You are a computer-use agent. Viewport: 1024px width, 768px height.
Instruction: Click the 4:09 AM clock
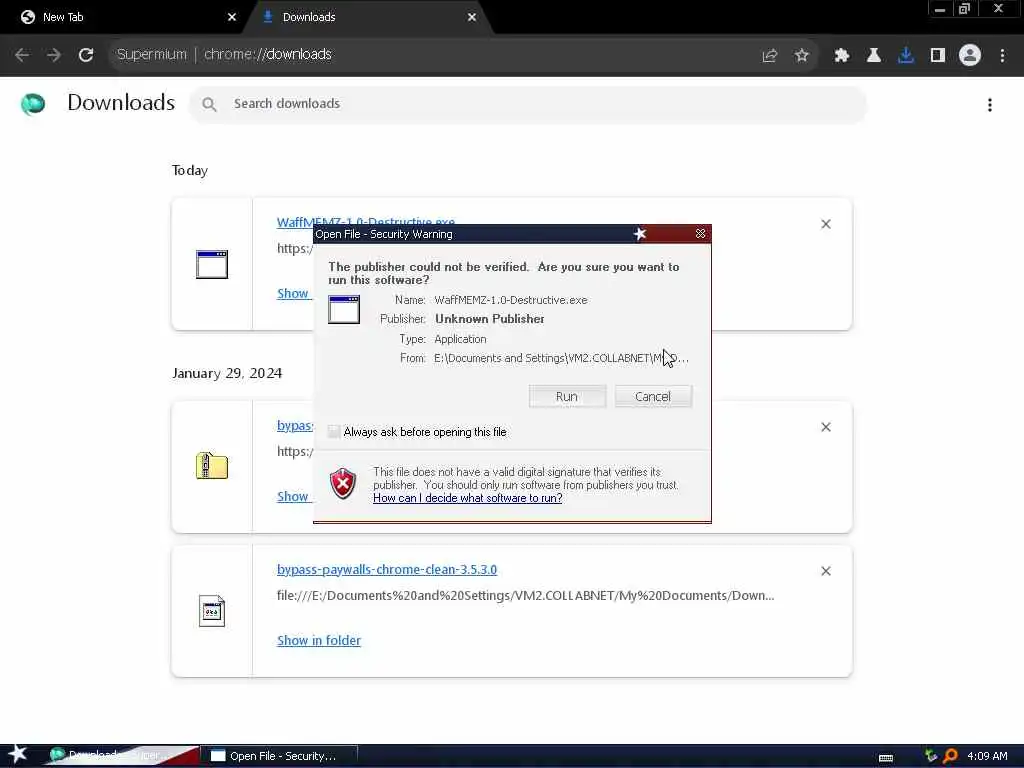987,756
